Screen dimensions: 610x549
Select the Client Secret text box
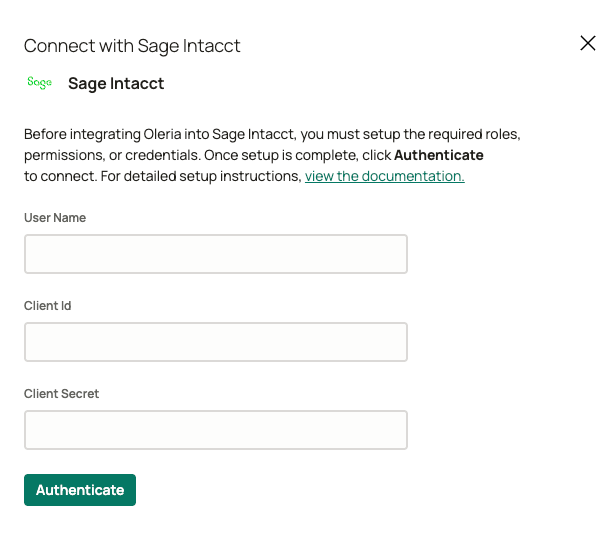(216, 430)
